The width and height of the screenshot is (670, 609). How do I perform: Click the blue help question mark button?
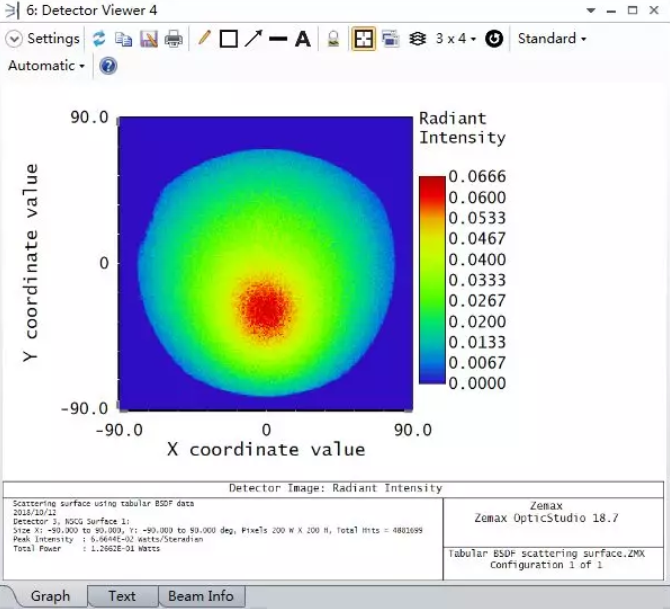coord(108,66)
